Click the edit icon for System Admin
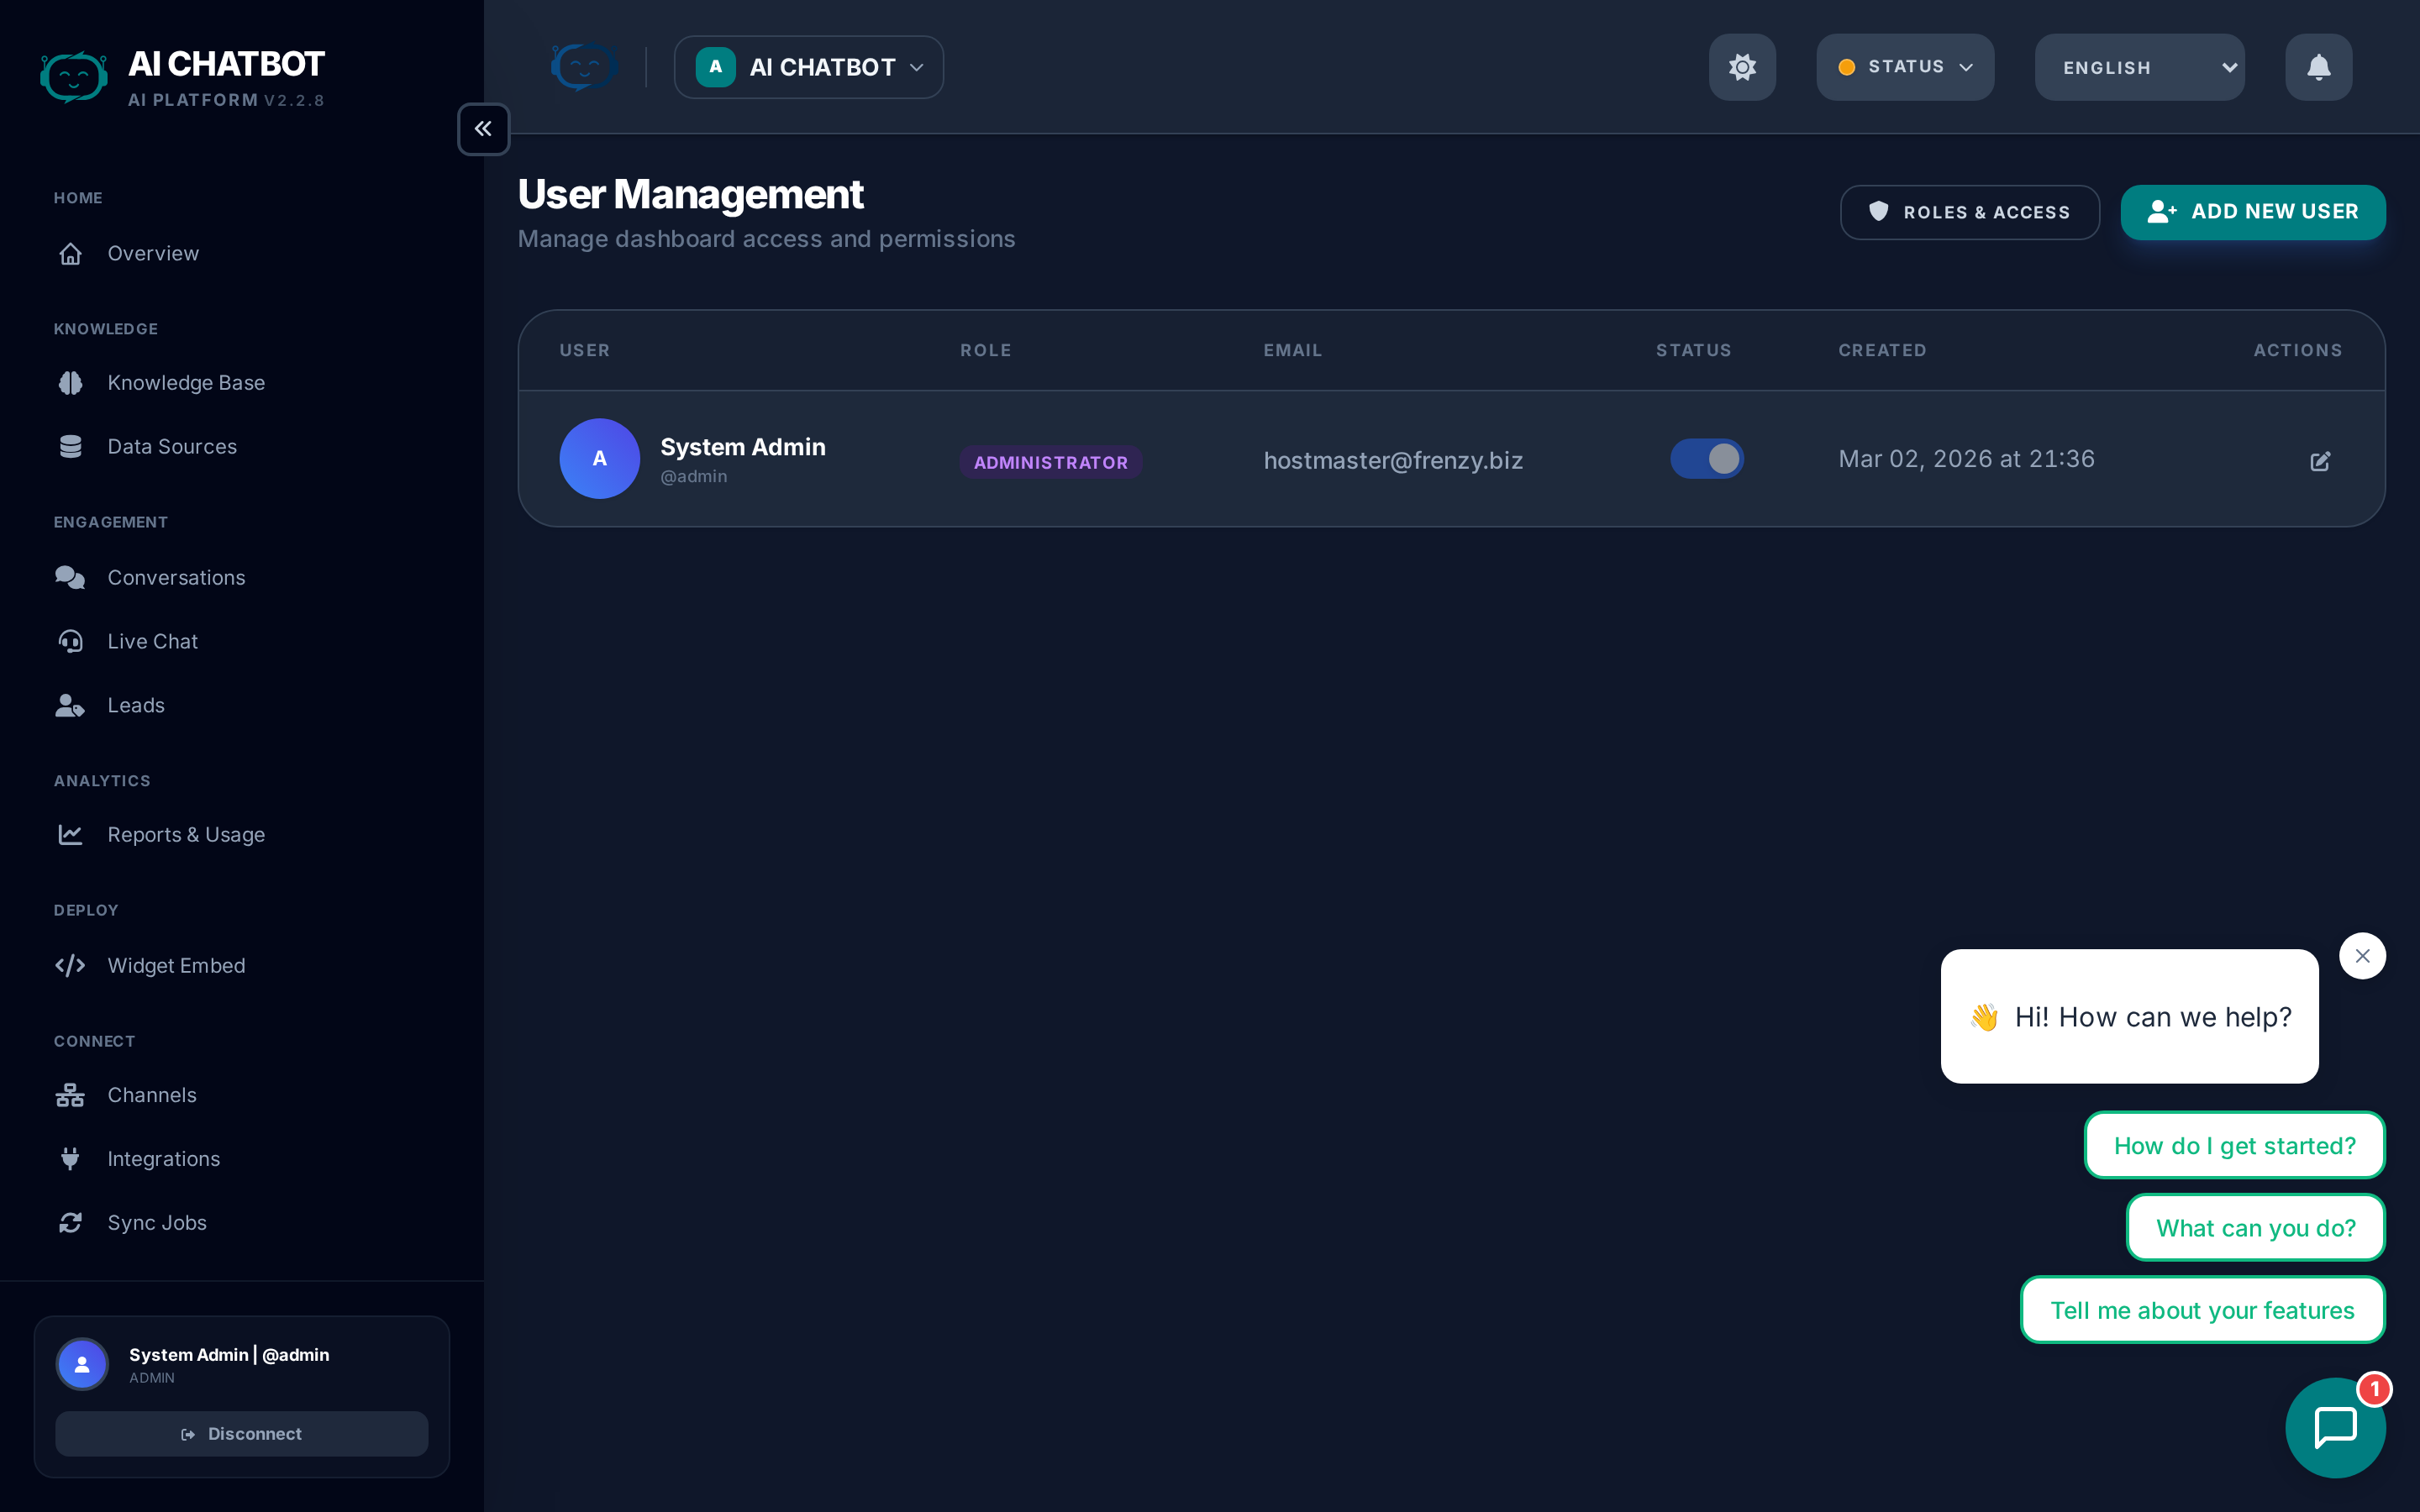Image resolution: width=2420 pixels, height=1512 pixels. [x=2320, y=461]
